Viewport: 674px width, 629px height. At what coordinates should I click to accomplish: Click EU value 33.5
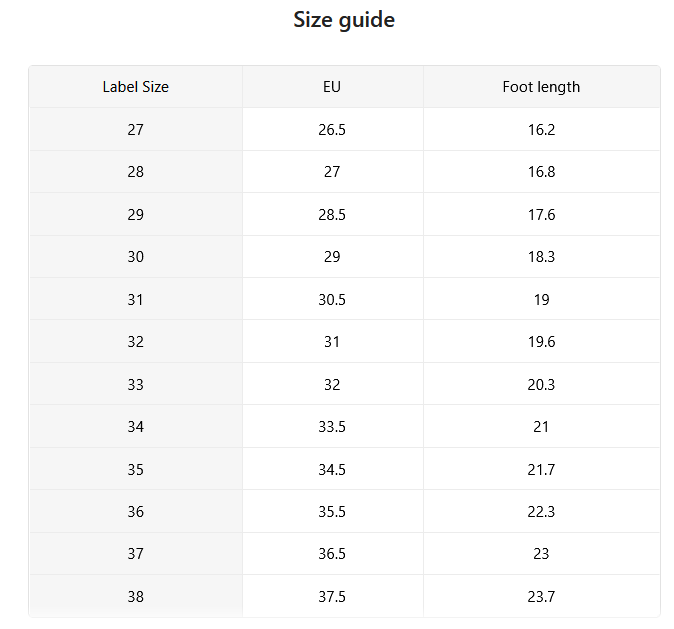(x=332, y=426)
